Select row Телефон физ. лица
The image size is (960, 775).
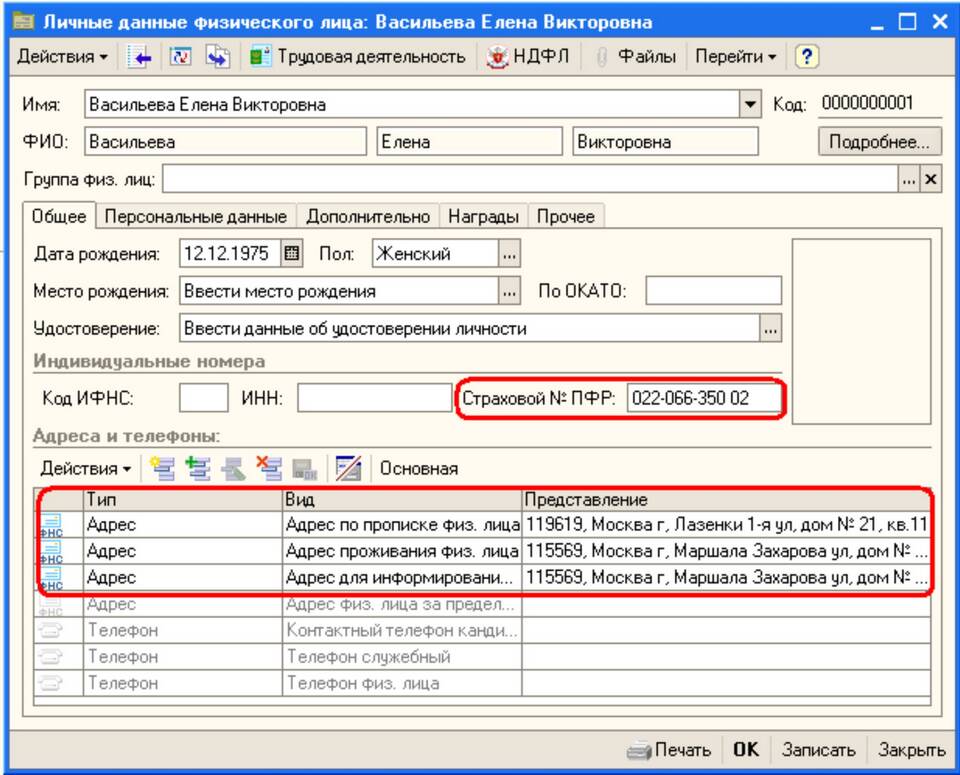click(x=482, y=683)
